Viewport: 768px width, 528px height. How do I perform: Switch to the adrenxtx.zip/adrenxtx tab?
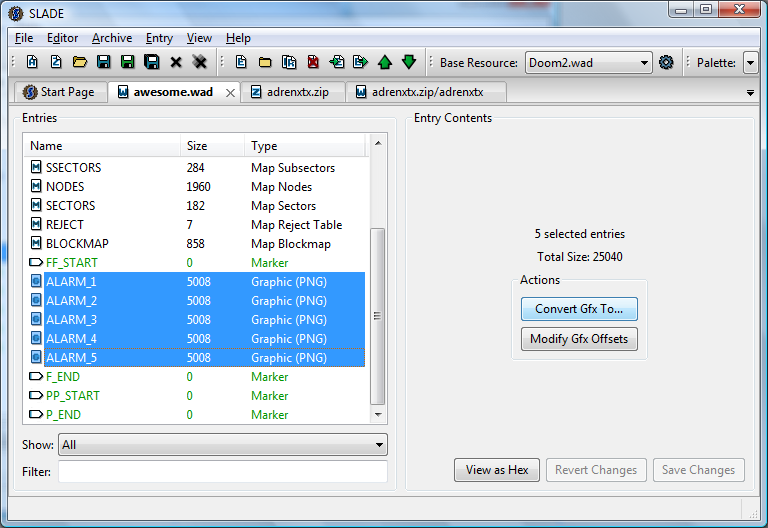click(x=426, y=92)
